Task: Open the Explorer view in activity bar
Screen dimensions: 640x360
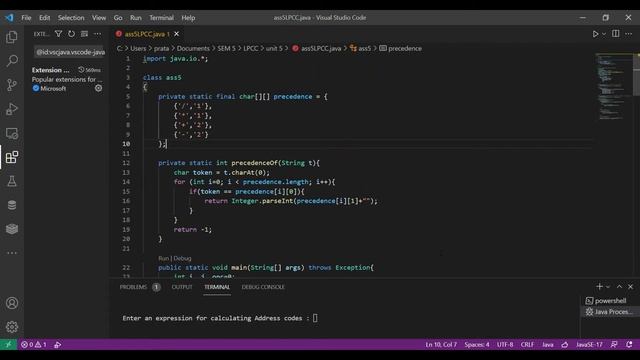Action: point(12,37)
